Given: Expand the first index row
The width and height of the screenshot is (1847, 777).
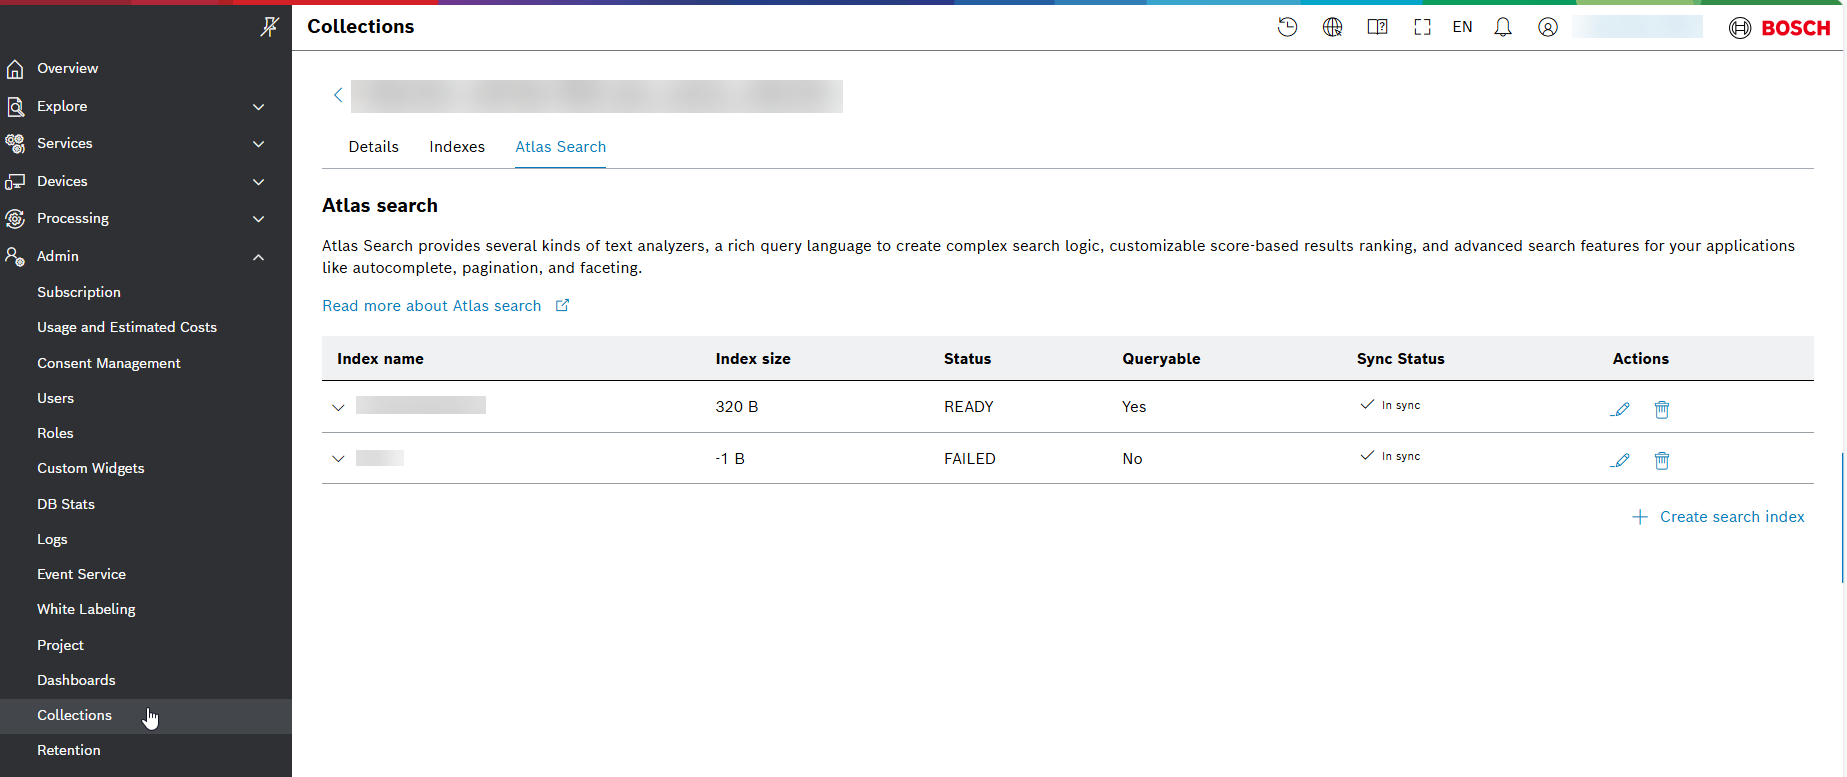Looking at the screenshot, I should click(338, 407).
